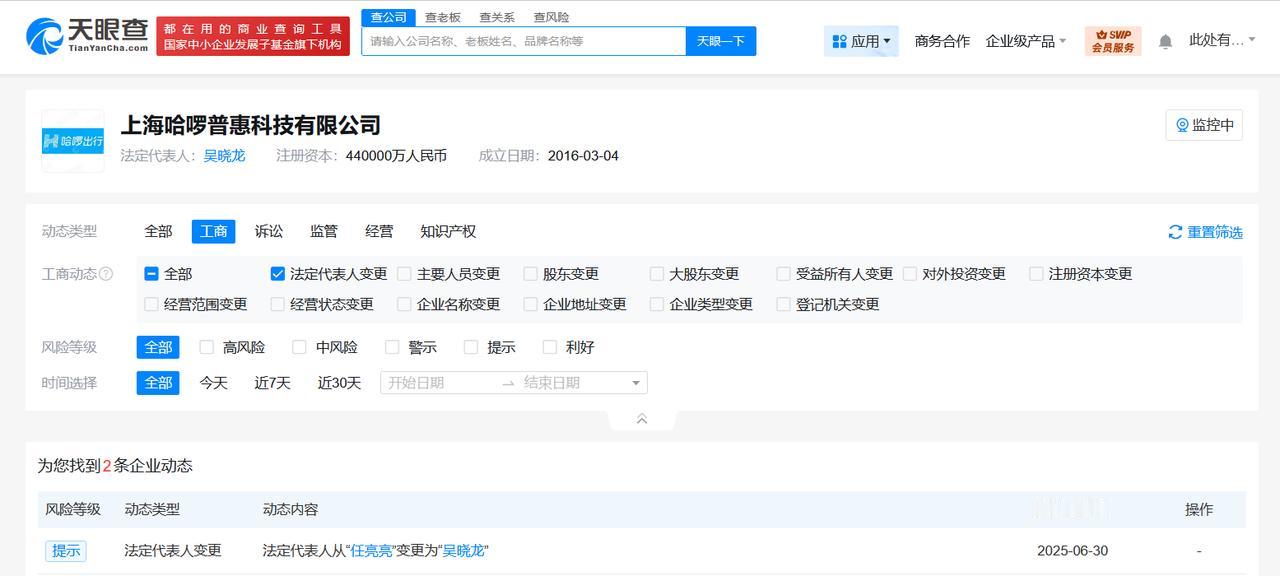Enable the 股东变更 checkbox

pos(530,274)
